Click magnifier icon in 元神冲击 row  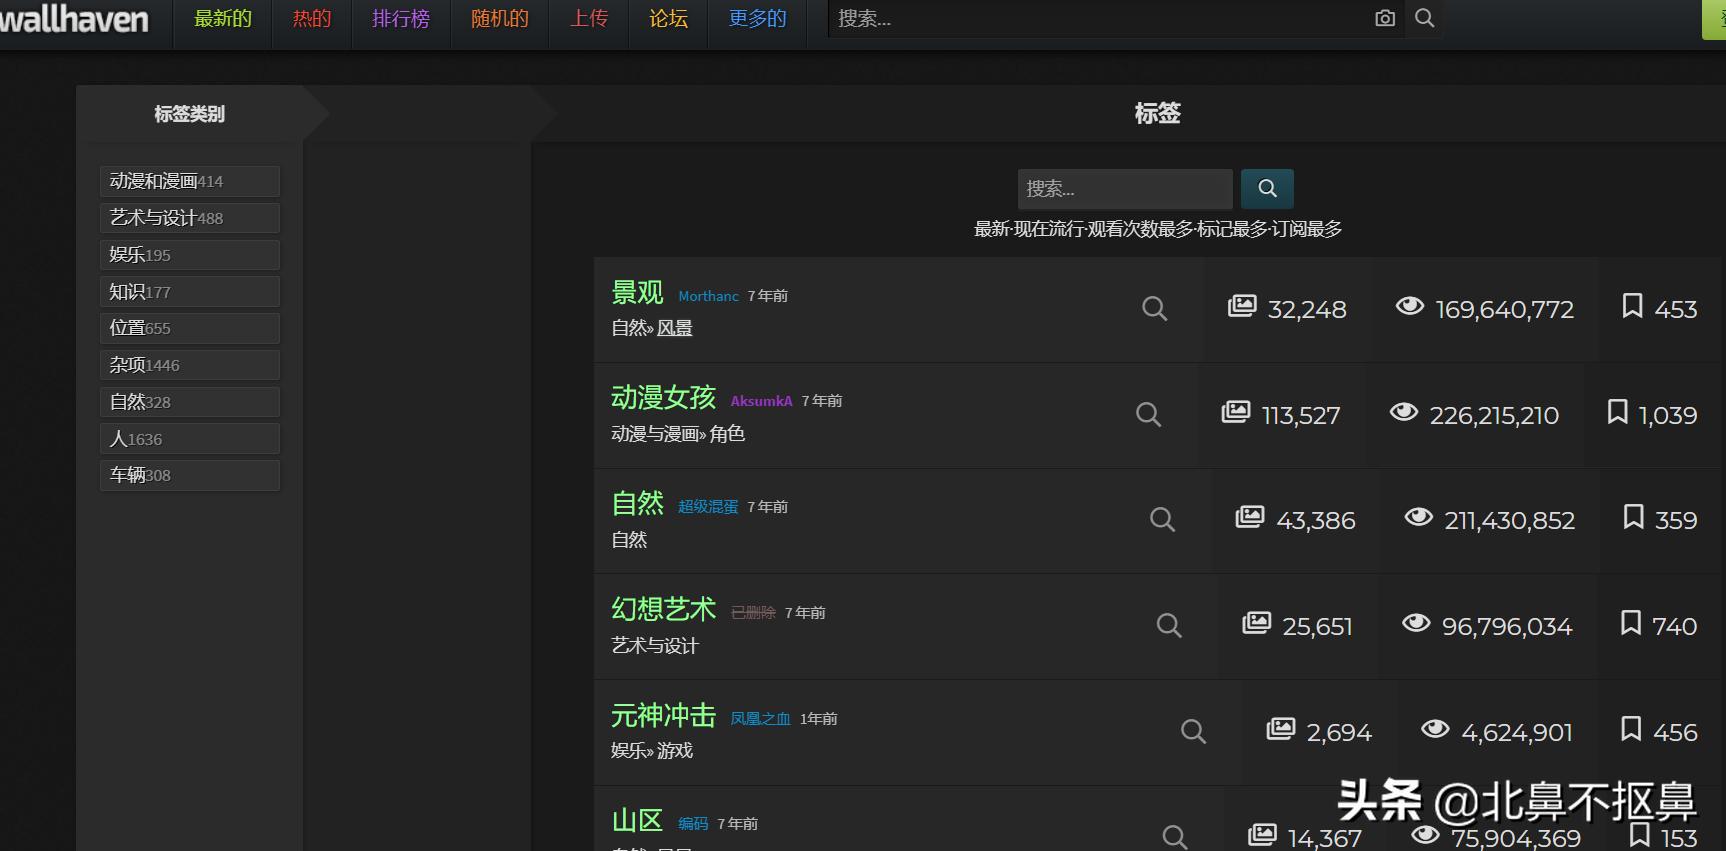(1193, 731)
